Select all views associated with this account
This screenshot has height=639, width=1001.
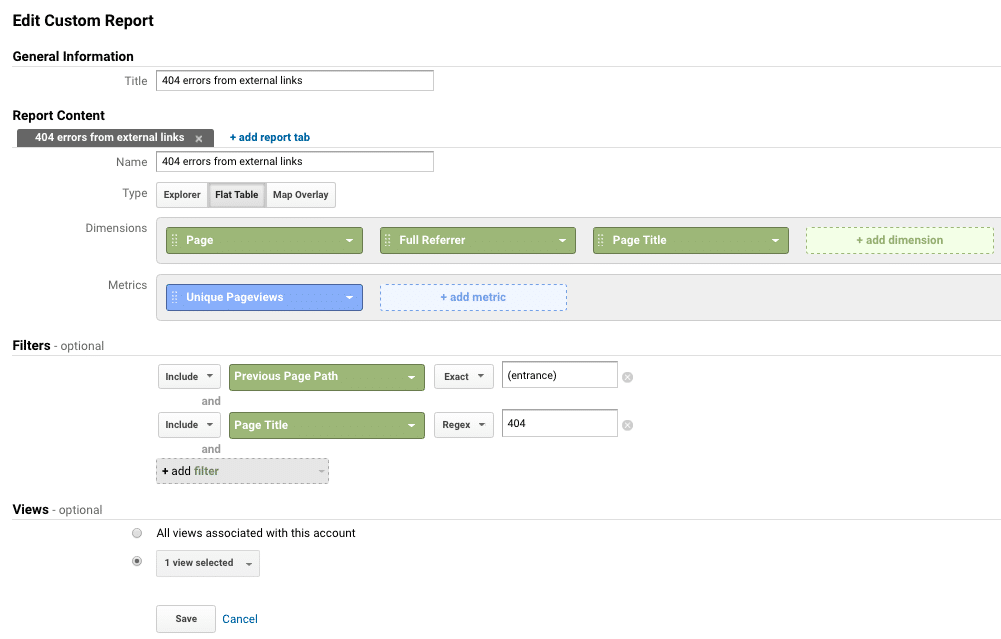pos(137,533)
